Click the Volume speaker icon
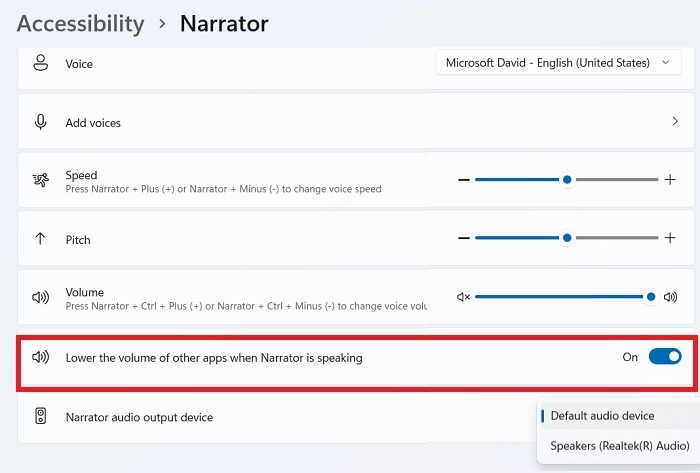The width and height of the screenshot is (700, 473). click(41, 297)
